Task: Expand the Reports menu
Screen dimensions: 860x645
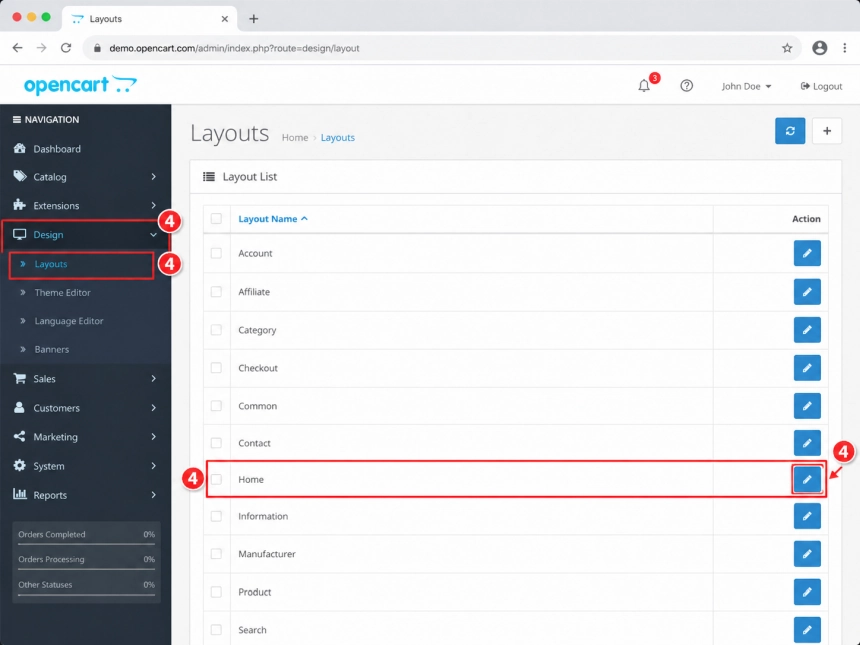Action: pos(85,495)
